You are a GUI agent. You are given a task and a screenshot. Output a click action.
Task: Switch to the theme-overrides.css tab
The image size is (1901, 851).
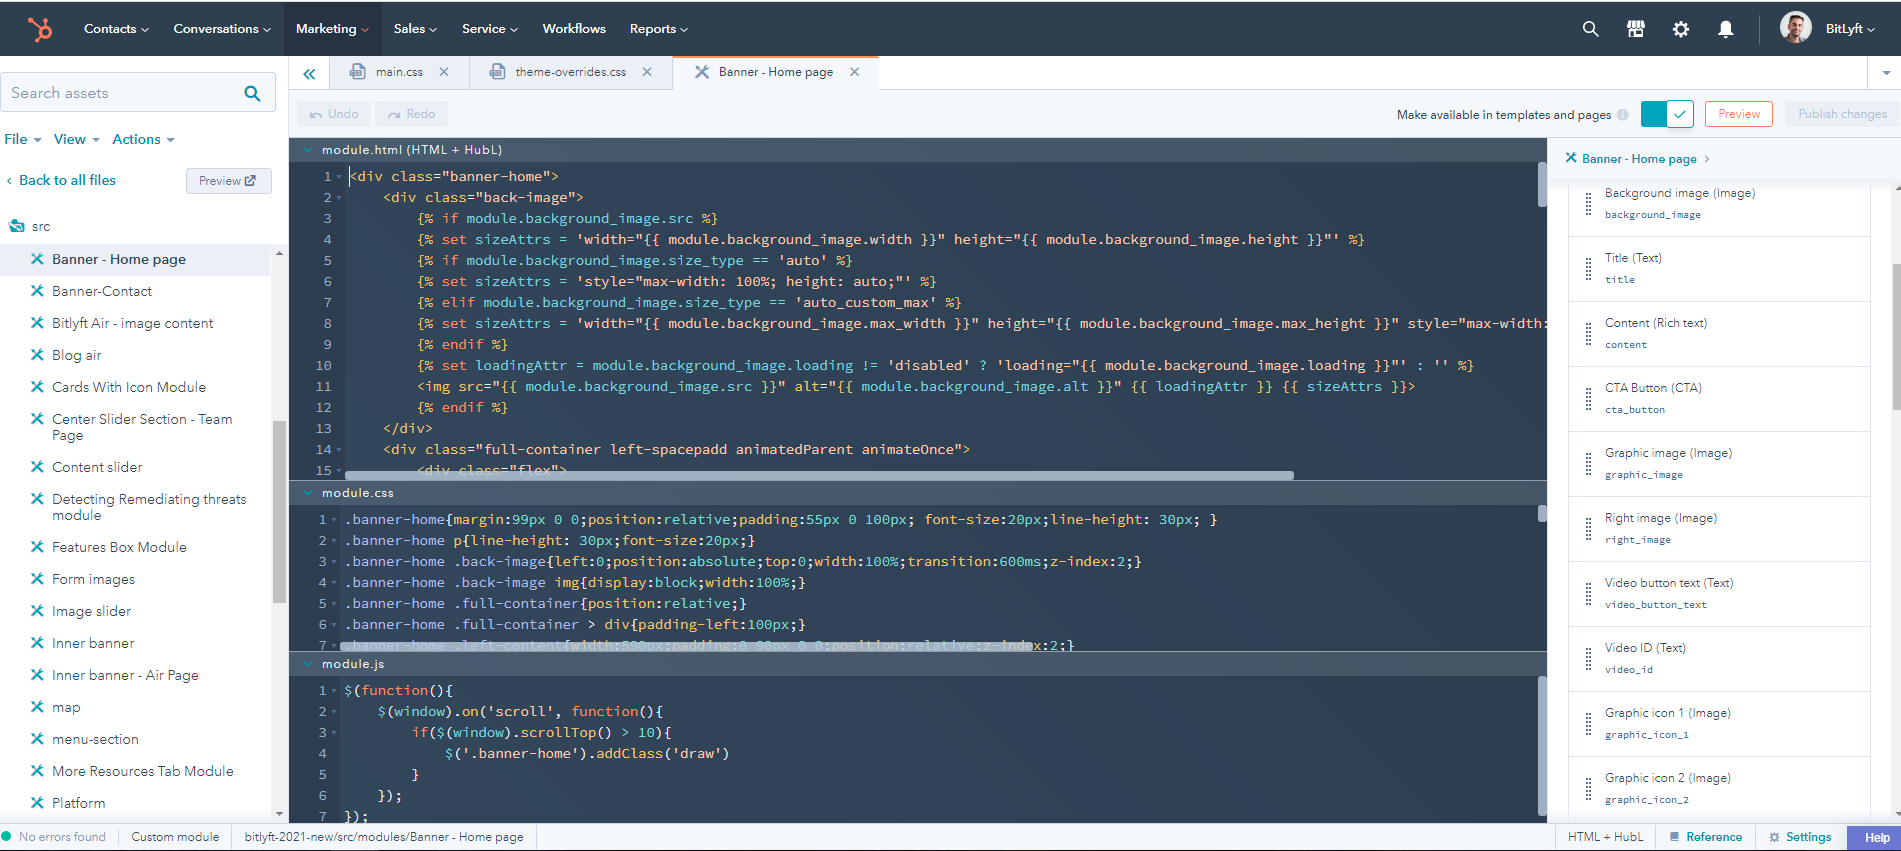pyautogui.click(x=570, y=72)
